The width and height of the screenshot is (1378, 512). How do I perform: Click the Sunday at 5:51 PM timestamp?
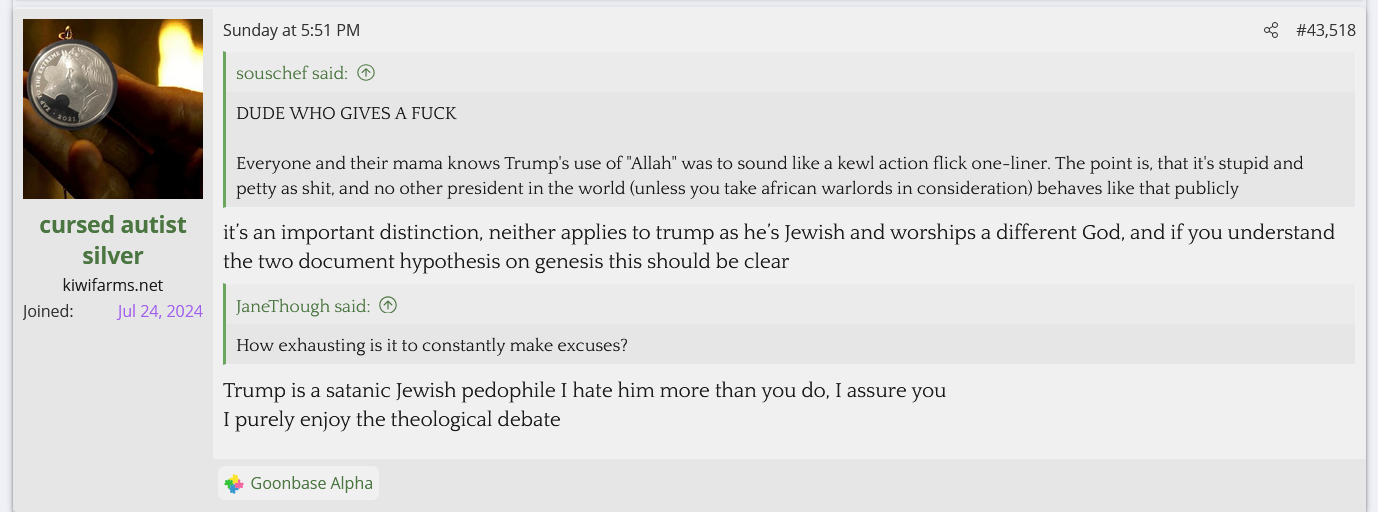[x=291, y=30]
